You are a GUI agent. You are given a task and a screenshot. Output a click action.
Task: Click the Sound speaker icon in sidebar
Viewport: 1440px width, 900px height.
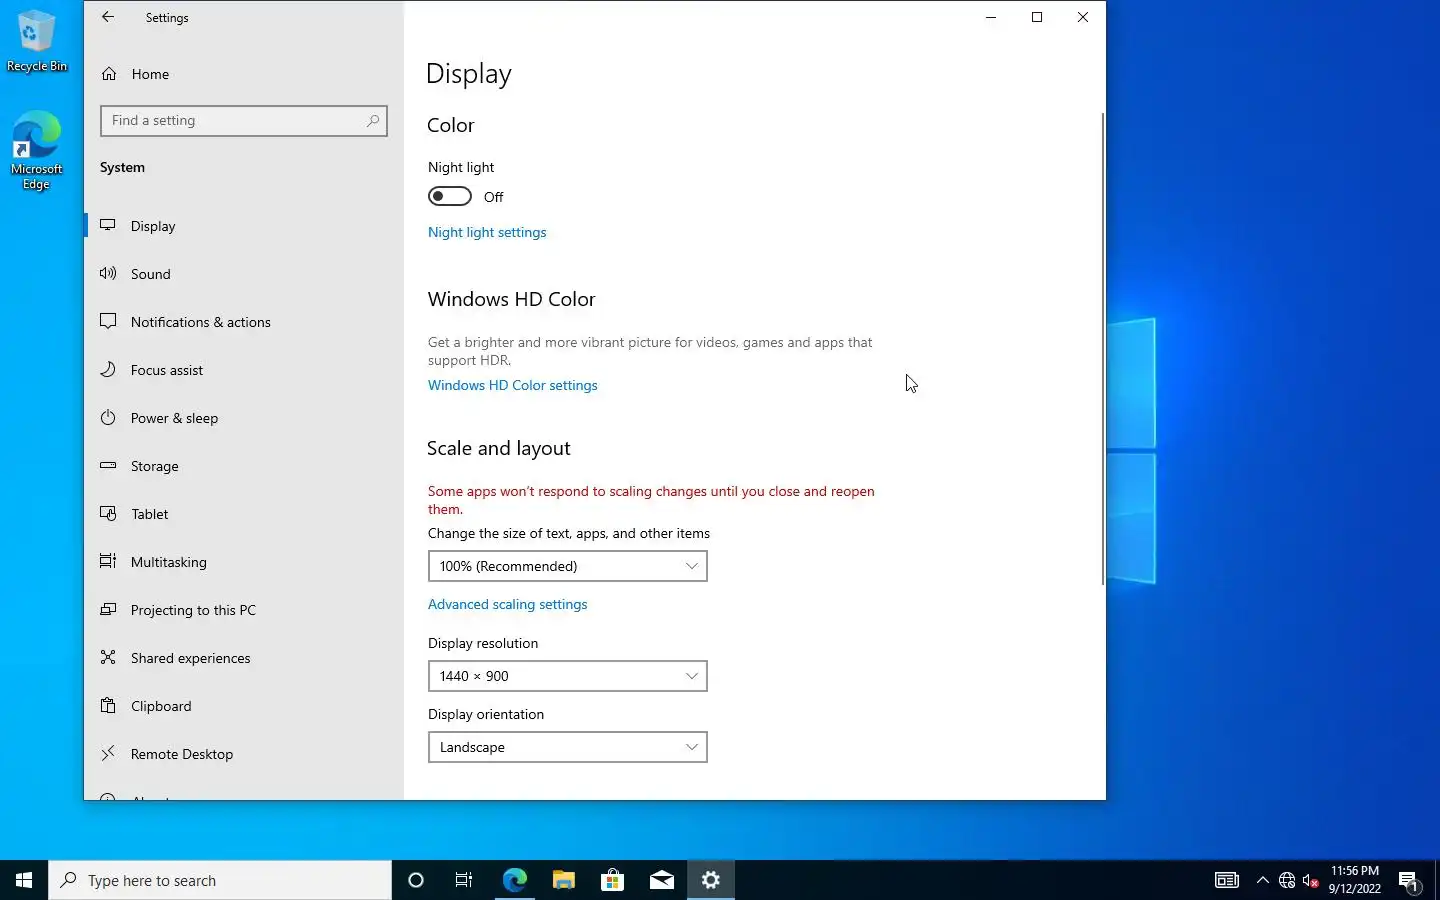[108, 273]
